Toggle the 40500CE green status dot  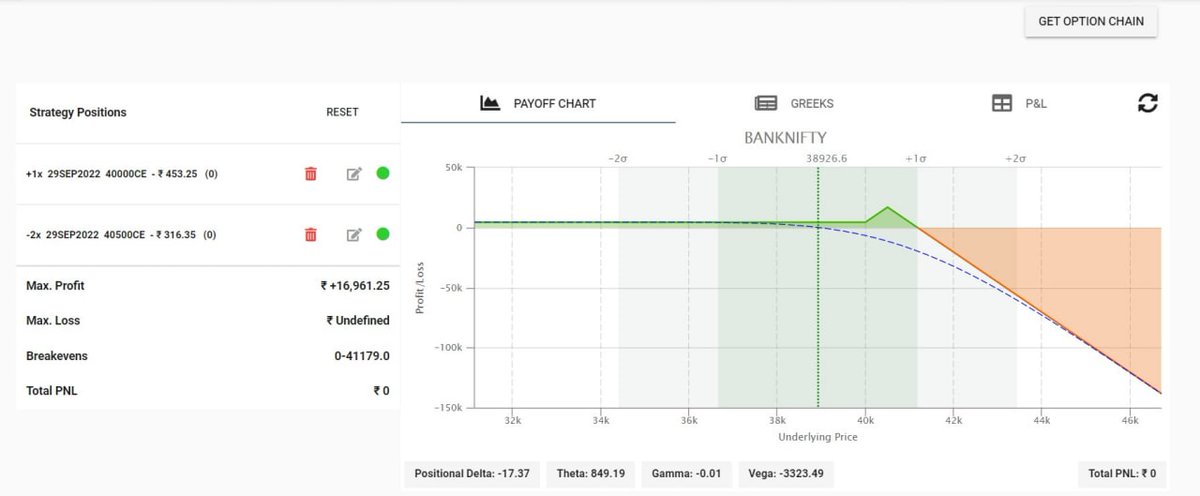point(383,234)
